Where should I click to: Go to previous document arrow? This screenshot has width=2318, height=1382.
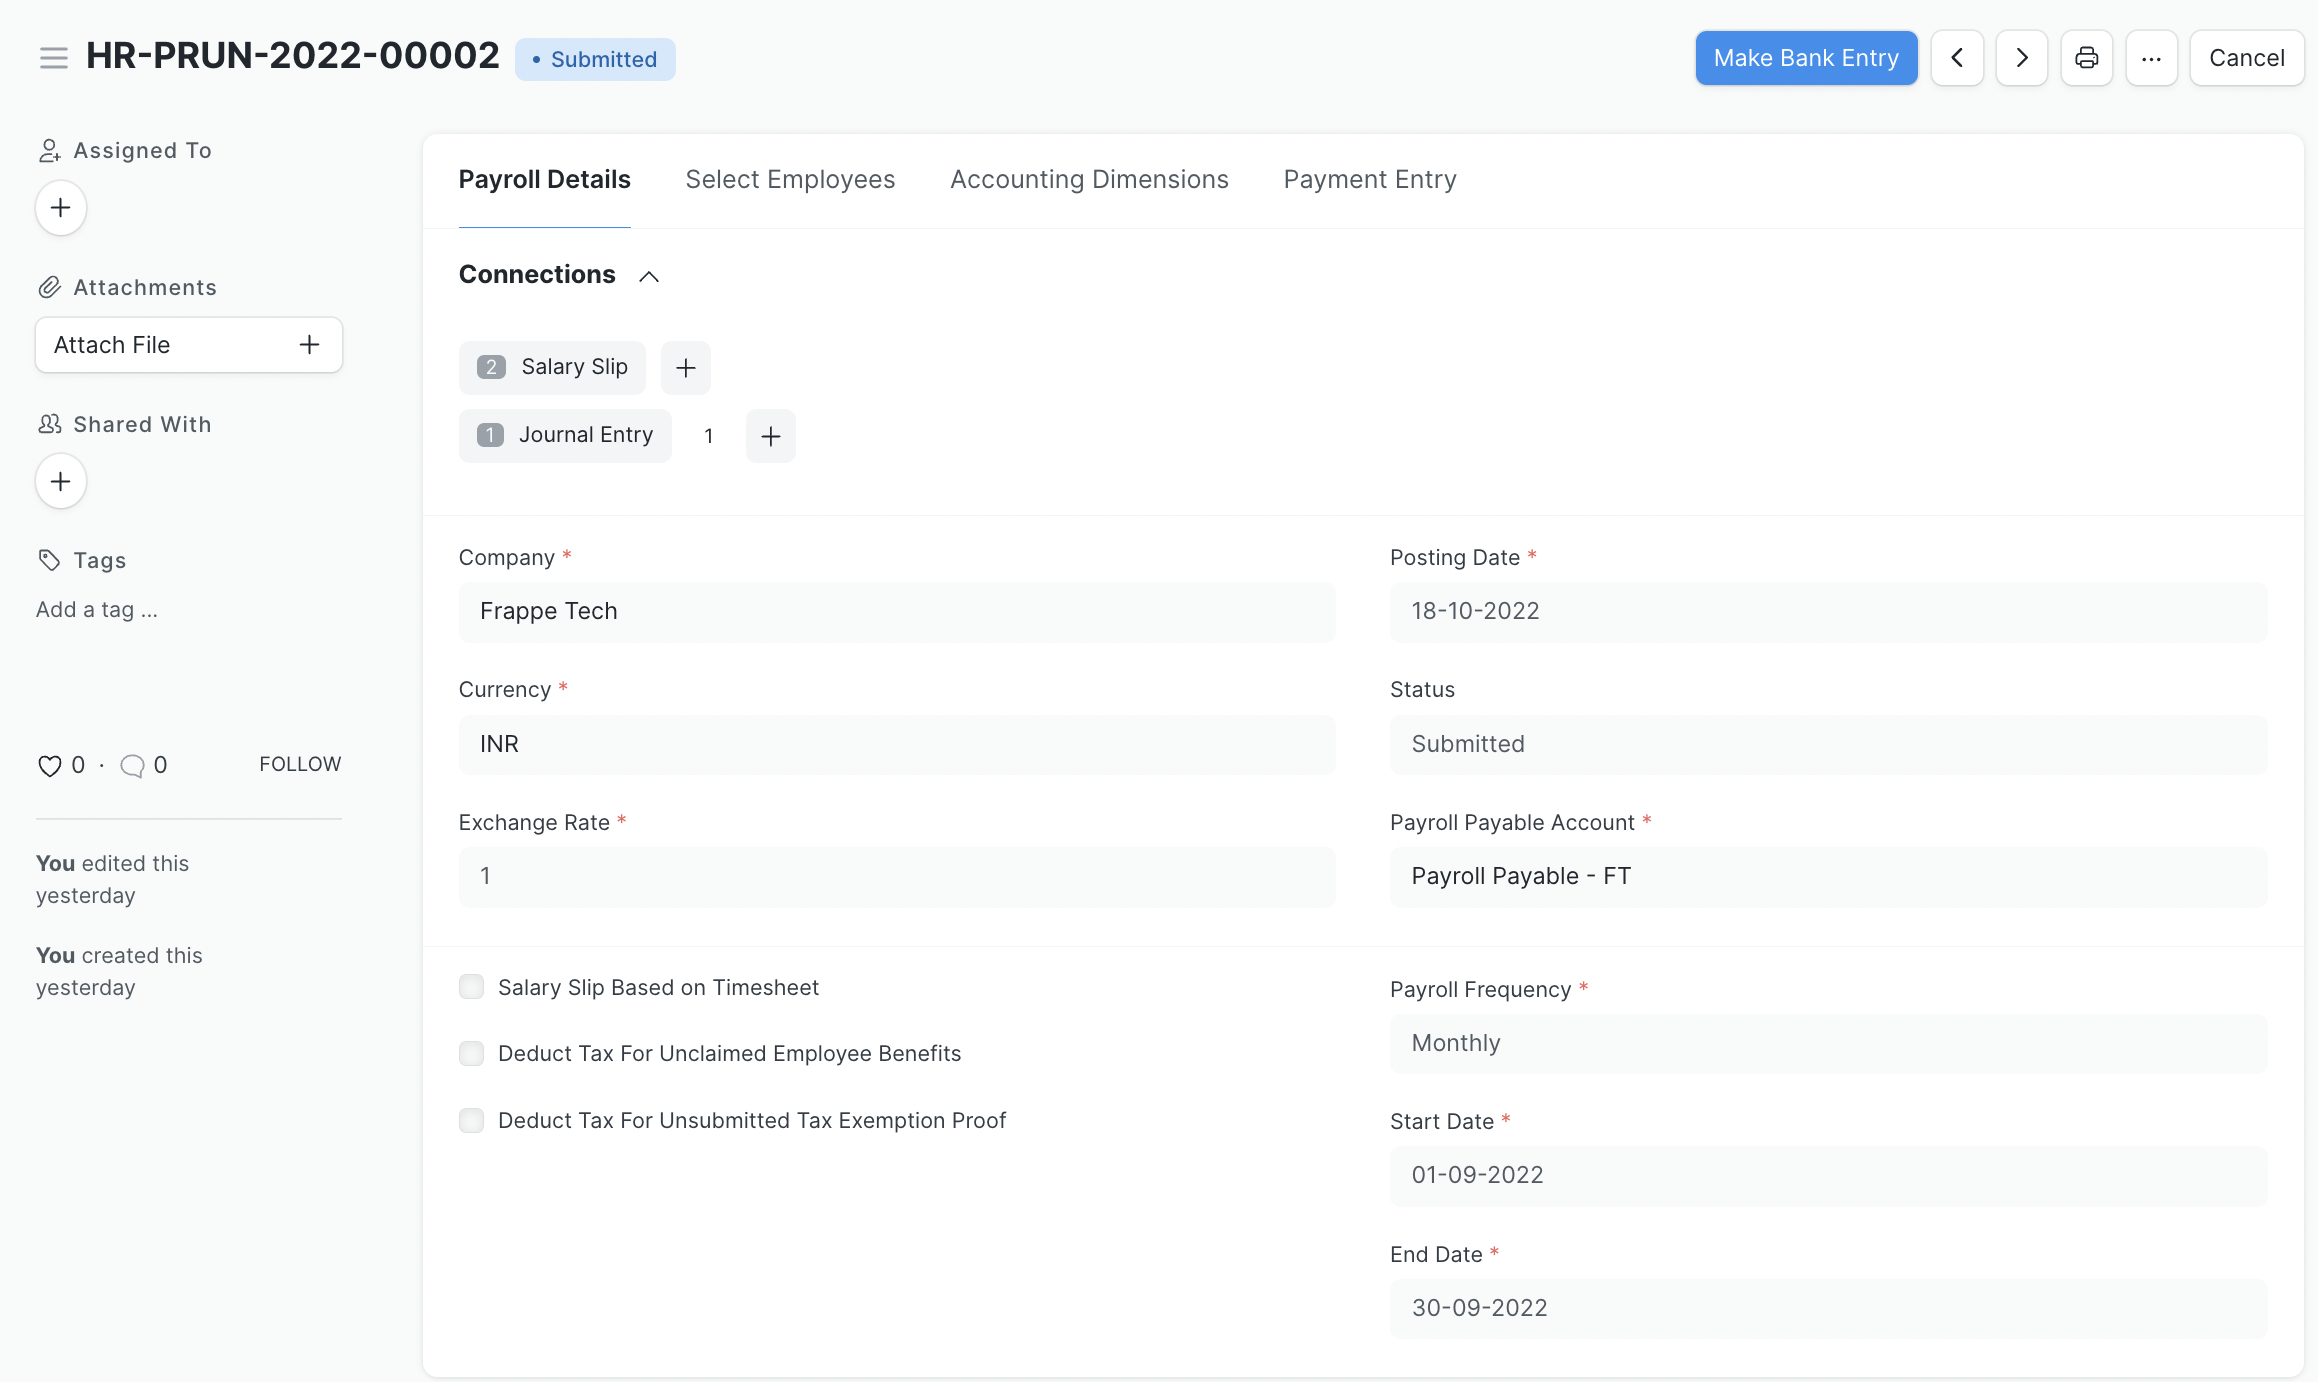[x=1957, y=58]
